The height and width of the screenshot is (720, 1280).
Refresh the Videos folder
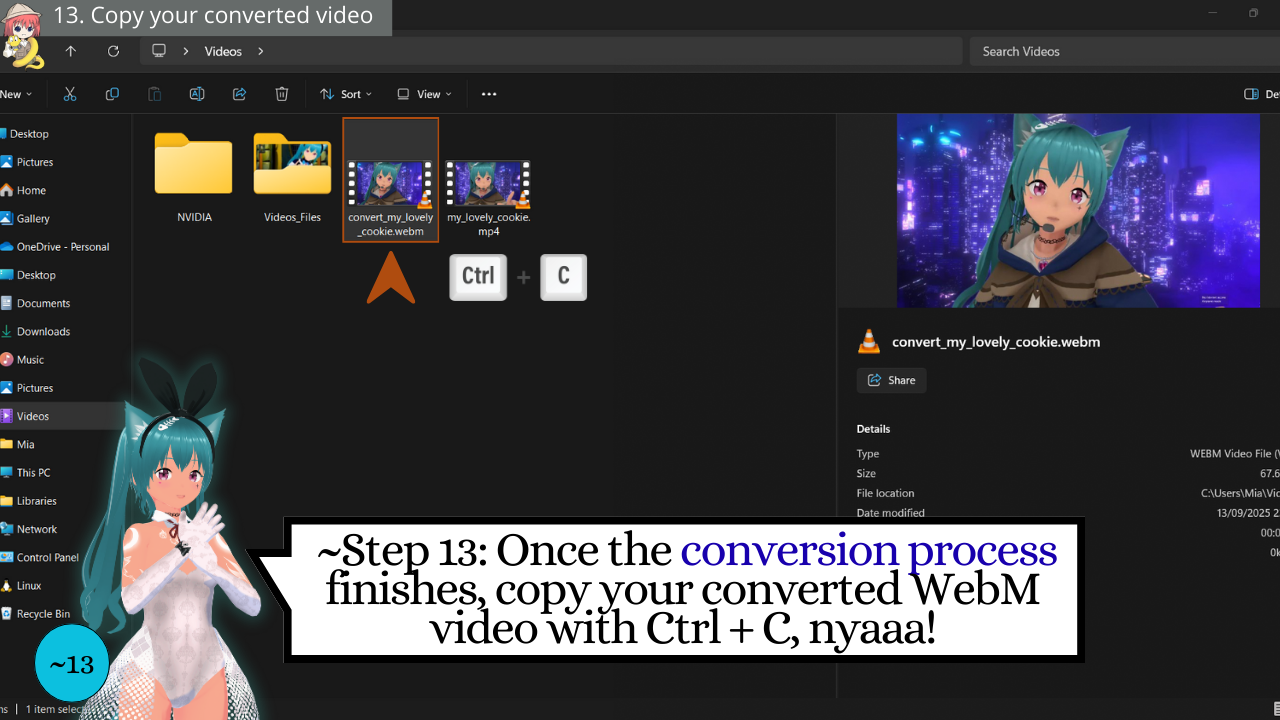point(113,51)
